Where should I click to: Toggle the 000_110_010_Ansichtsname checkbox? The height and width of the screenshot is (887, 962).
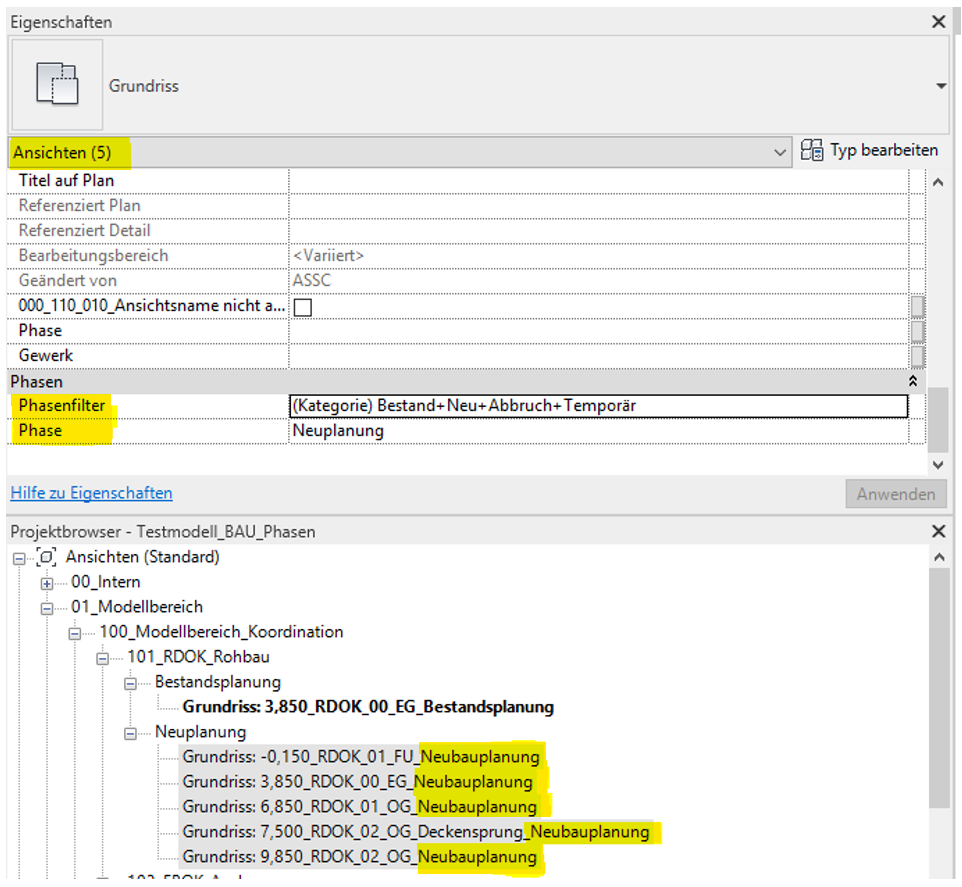(302, 307)
